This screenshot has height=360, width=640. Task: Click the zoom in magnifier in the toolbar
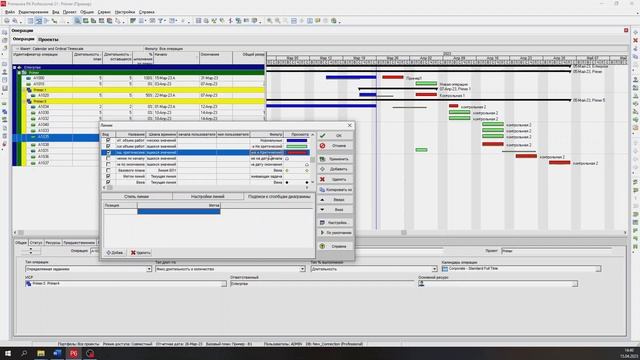269,21
